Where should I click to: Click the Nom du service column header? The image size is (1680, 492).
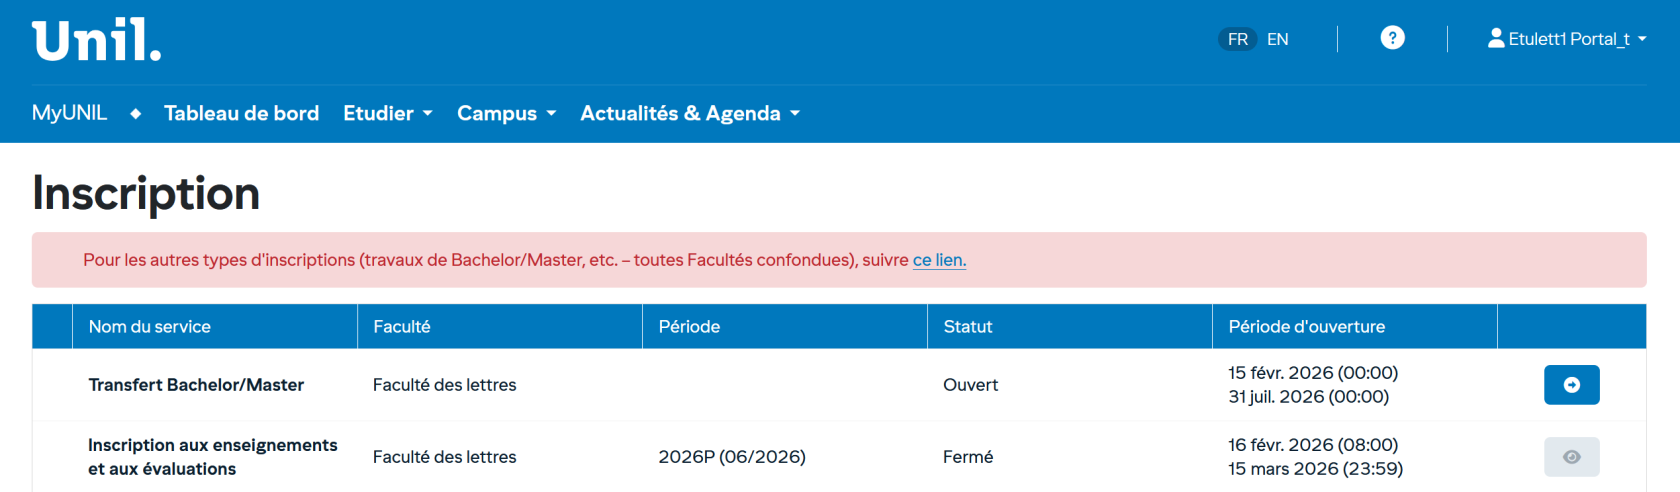[150, 327]
